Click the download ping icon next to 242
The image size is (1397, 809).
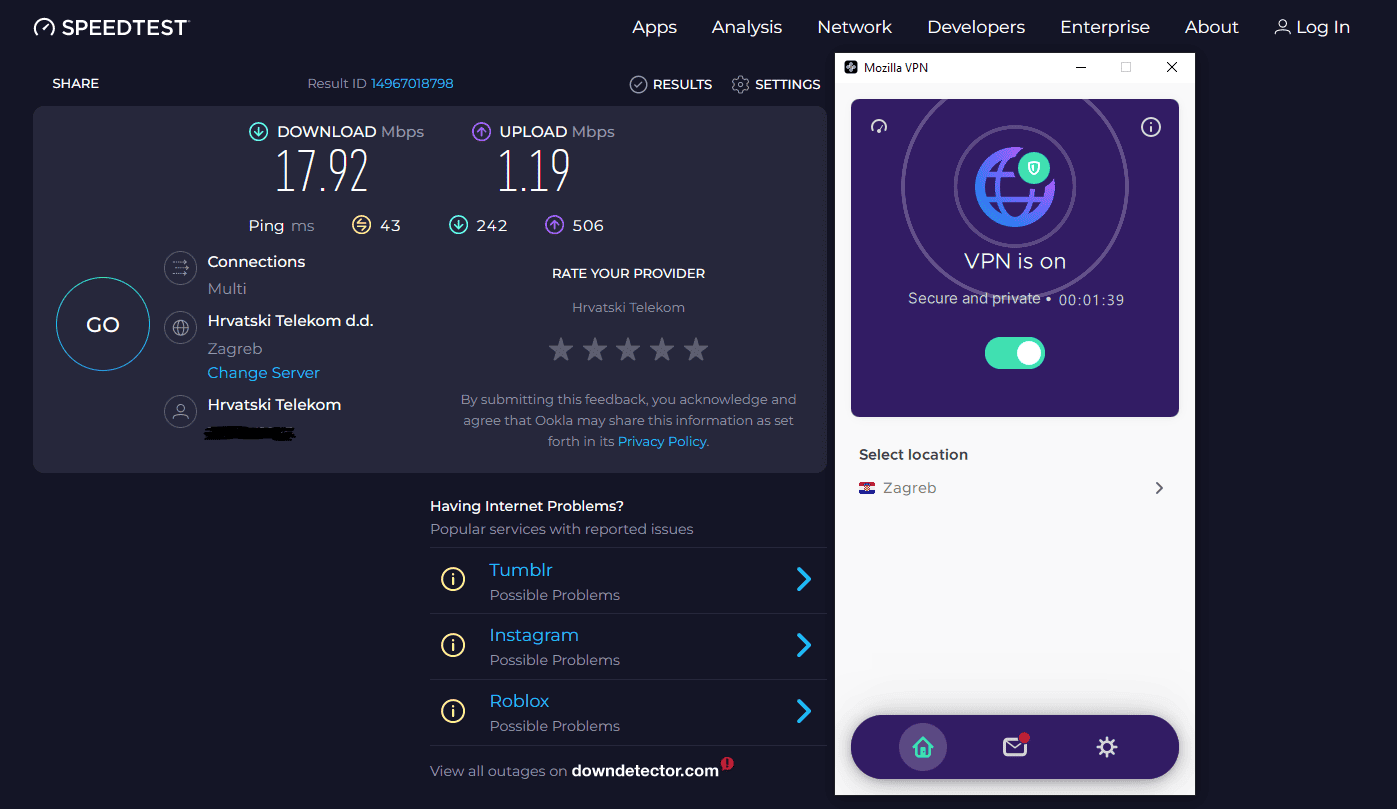coord(458,225)
